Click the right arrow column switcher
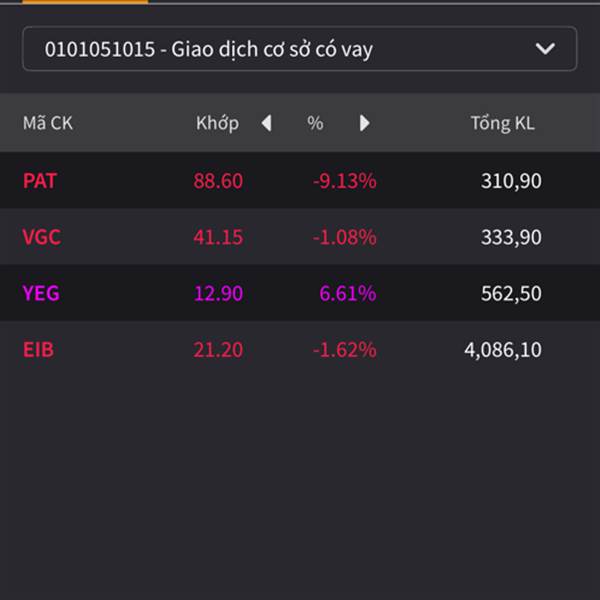This screenshot has height=600, width=600. (364, 124)
